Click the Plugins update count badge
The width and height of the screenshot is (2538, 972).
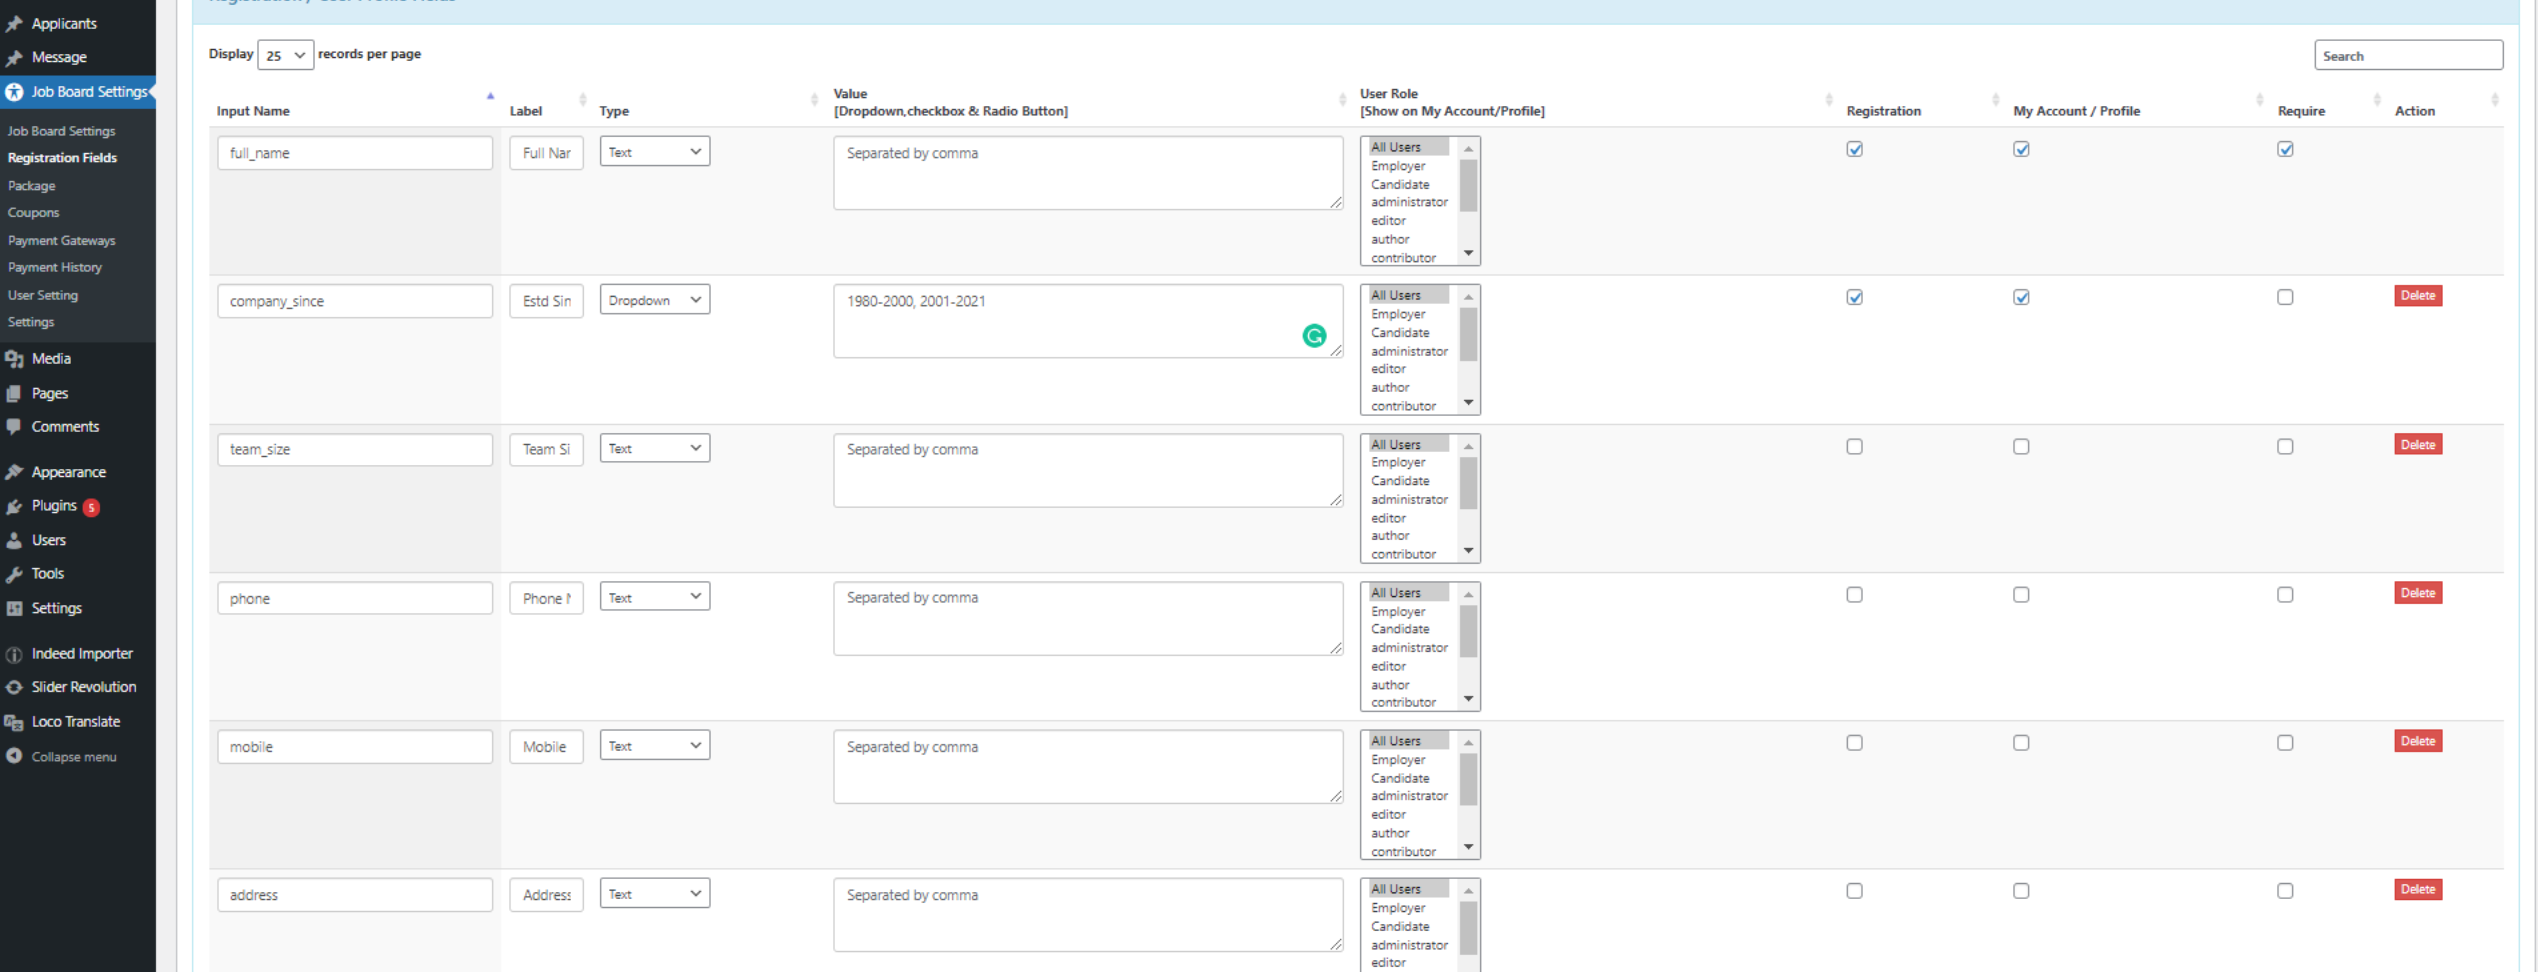pos(91,507)
